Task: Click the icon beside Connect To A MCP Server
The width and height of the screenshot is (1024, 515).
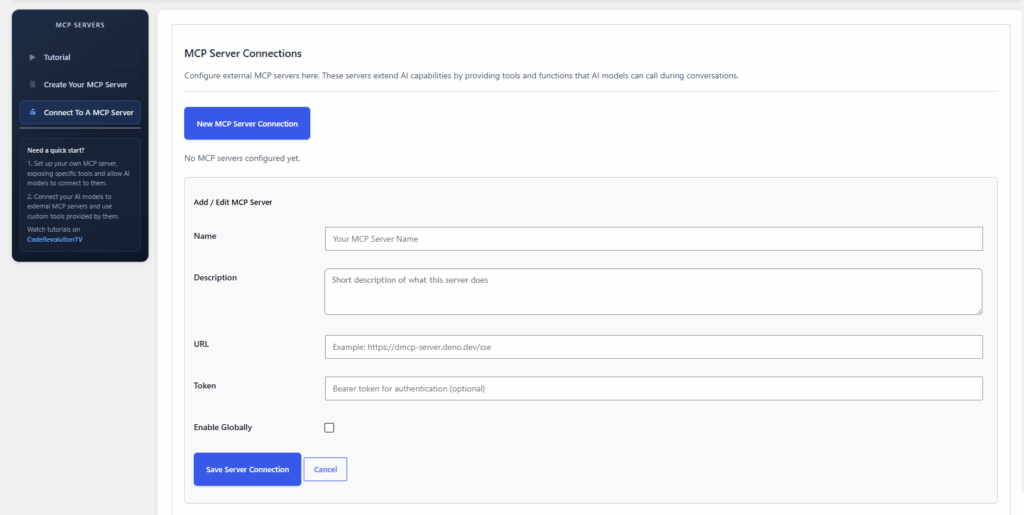Action: pos(33,112)
